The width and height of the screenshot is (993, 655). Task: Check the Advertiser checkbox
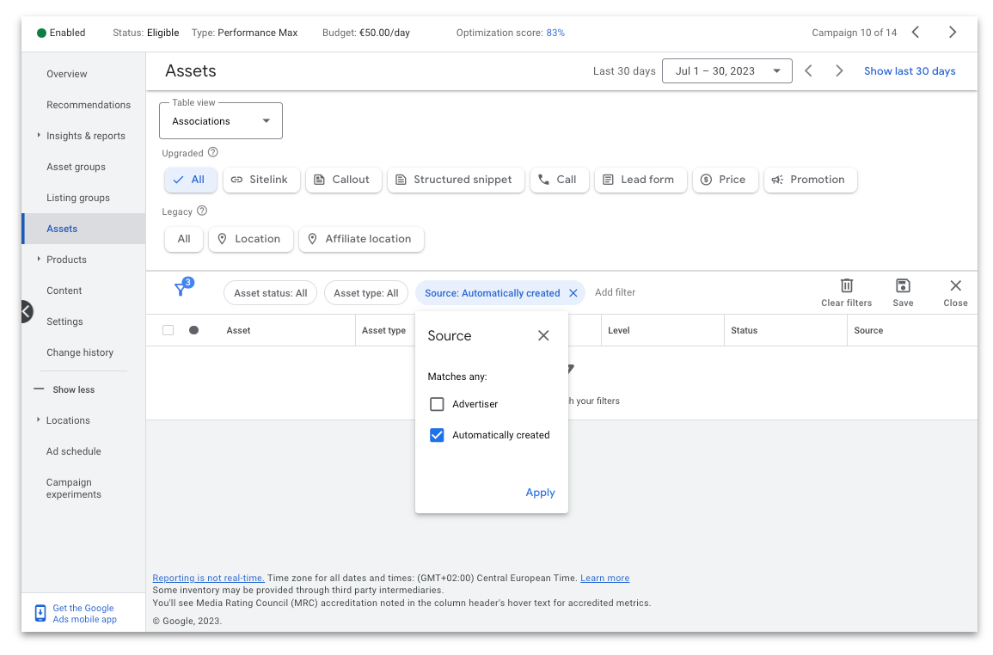coord(437,404)
